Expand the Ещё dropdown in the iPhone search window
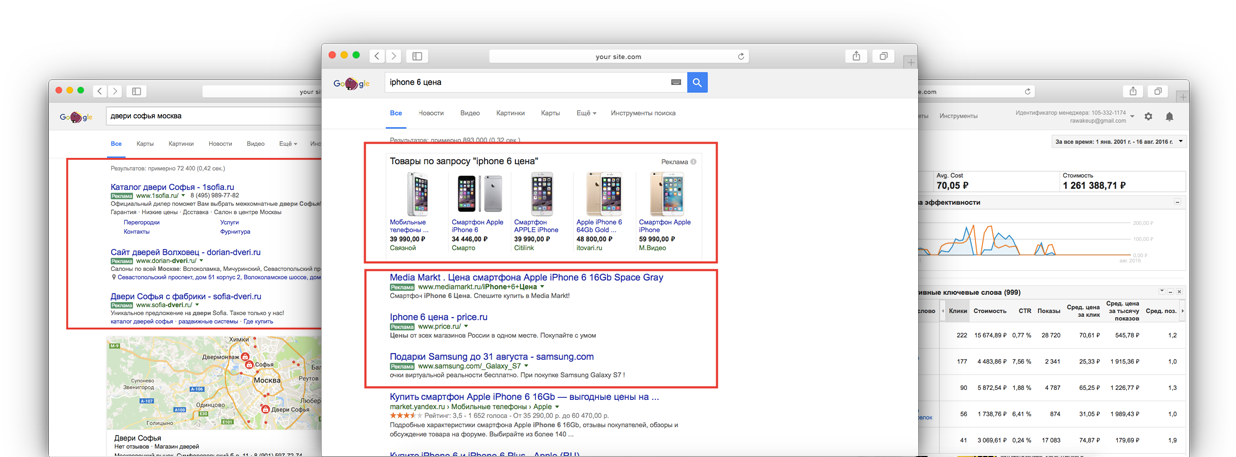 [x=586, y=113]
